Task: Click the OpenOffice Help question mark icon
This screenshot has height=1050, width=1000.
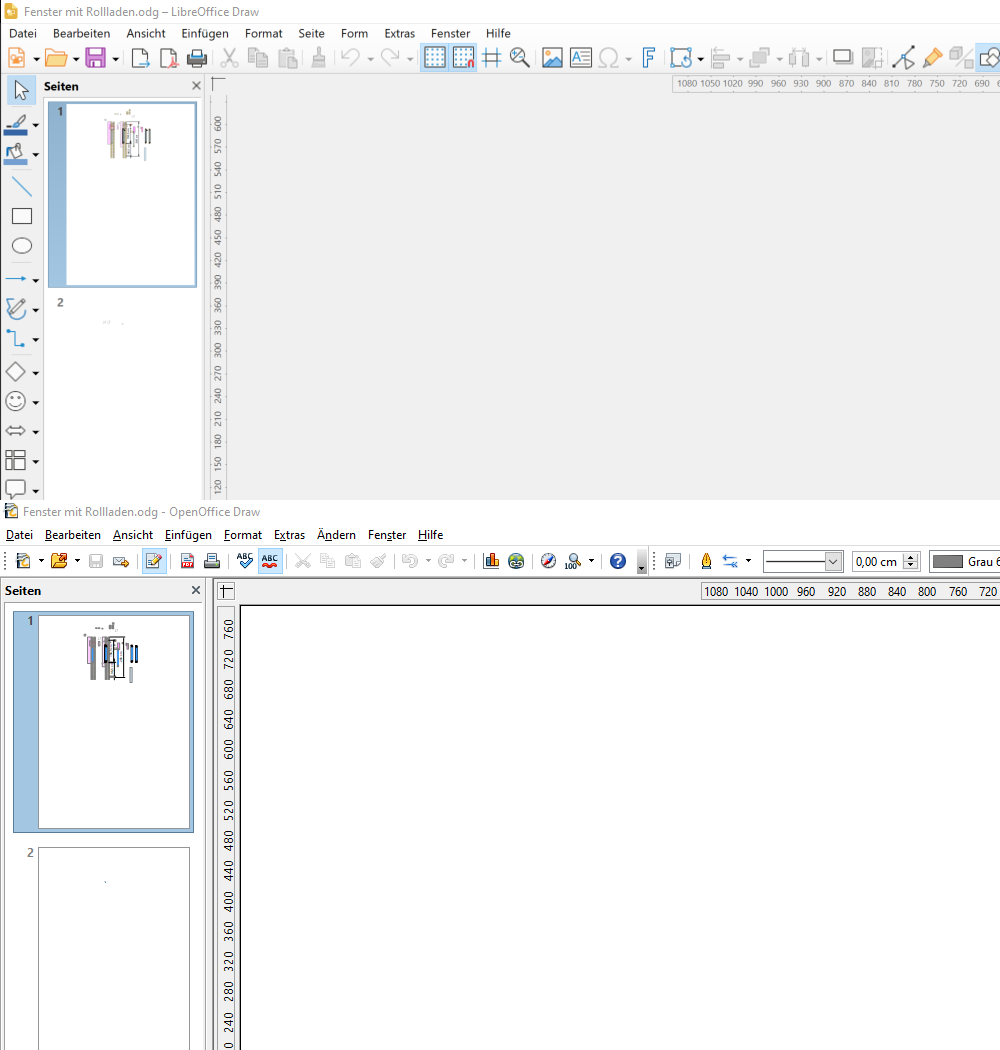Action: coord(618,561)
